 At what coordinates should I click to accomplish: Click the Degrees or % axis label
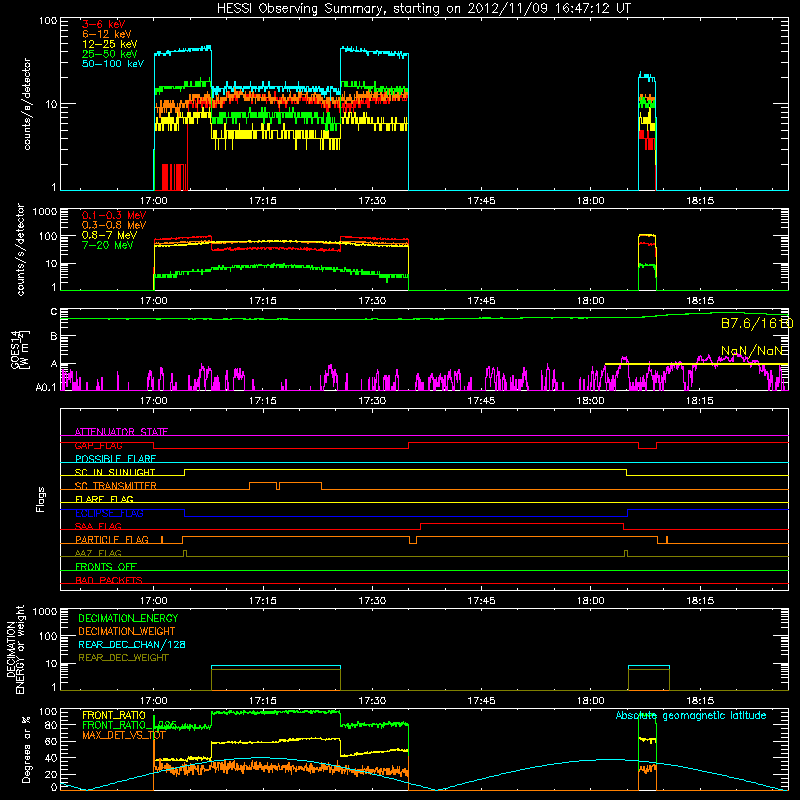tap(26, 749)
